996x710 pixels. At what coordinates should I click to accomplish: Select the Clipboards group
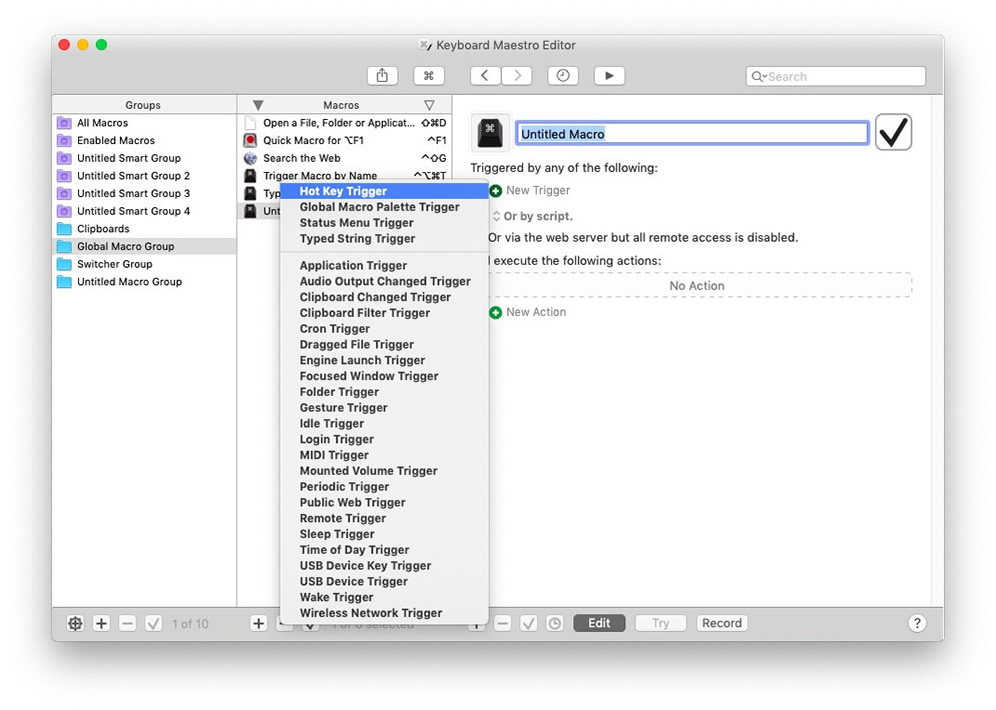click(144, 229)
